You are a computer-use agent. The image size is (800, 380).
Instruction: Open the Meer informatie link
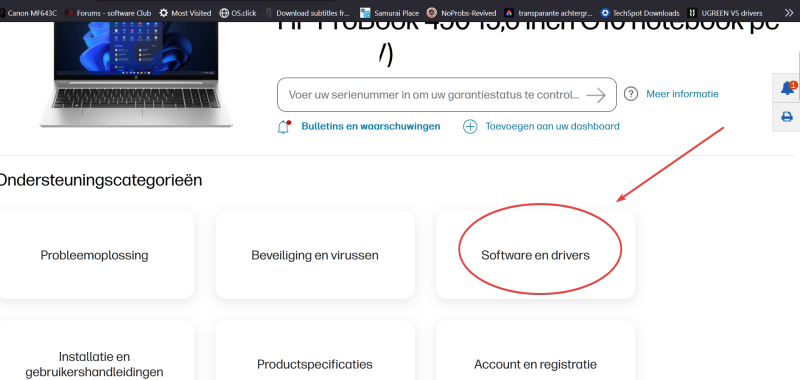682,94
